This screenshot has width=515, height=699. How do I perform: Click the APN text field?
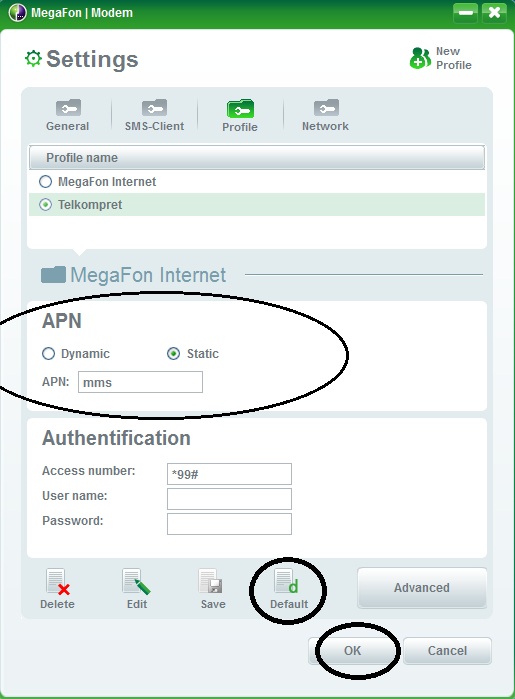(x=140, y=382)
